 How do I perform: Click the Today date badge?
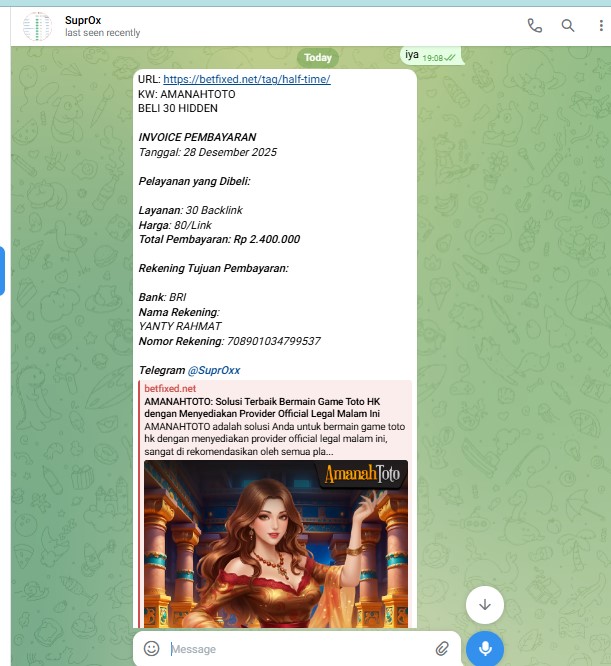(319, 58)
